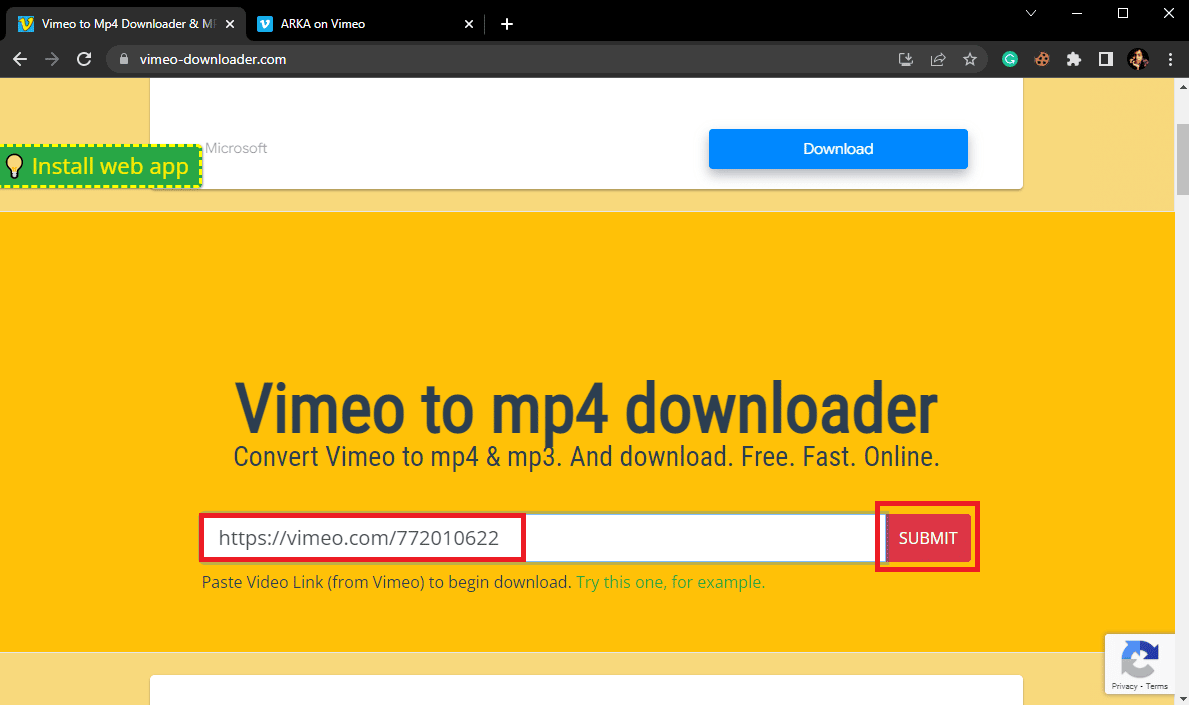1189x705 pixels.
Task: Click 'Try this one, for example' link
Action: [670, 582]
